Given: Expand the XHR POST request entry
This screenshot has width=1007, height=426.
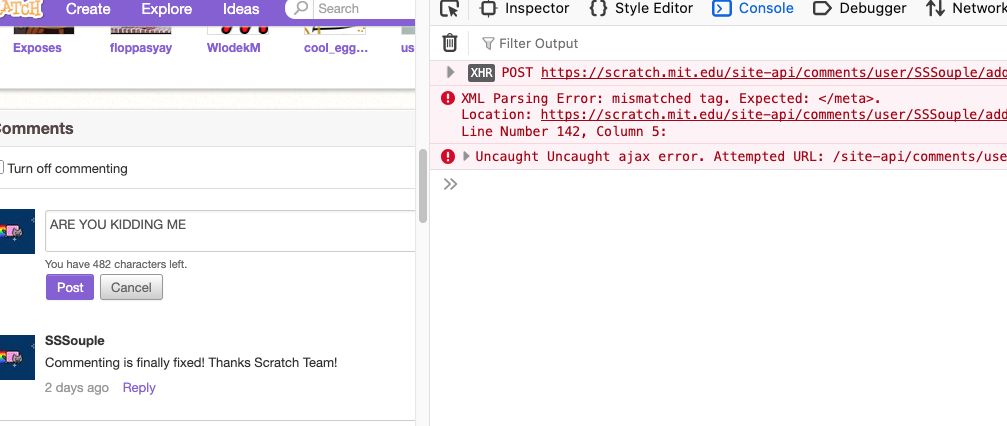Looking at the screenshot, I should tap(451, 72).
